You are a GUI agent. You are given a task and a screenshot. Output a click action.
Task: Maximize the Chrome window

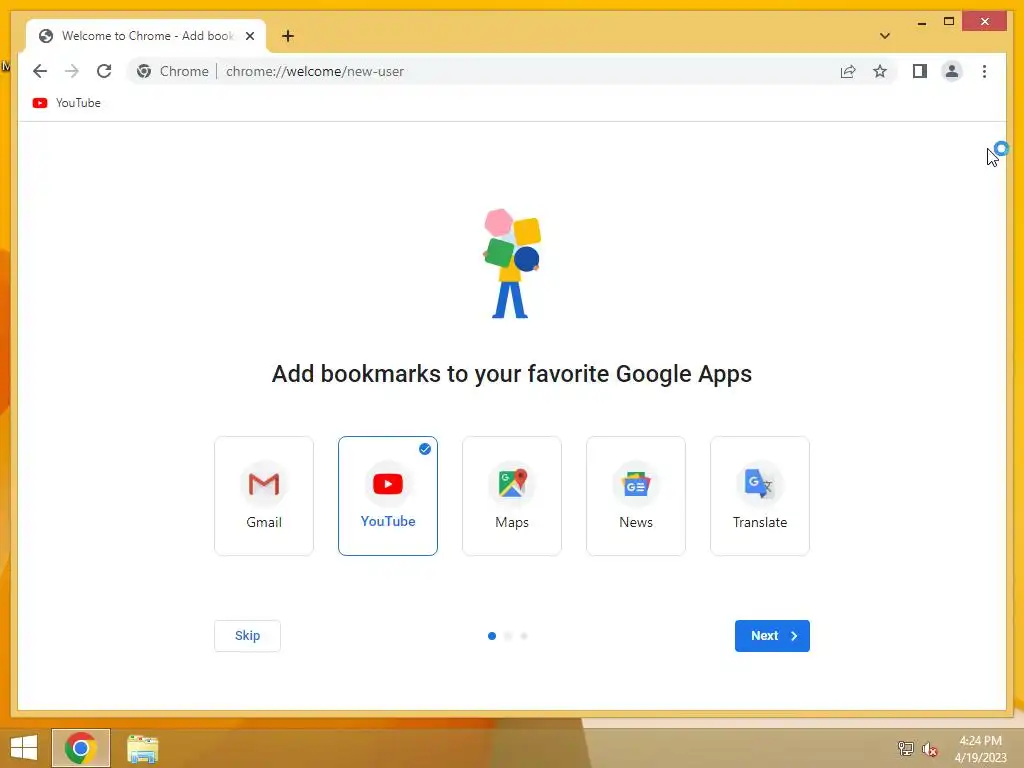pyautogui.click(x=949, y=22)
